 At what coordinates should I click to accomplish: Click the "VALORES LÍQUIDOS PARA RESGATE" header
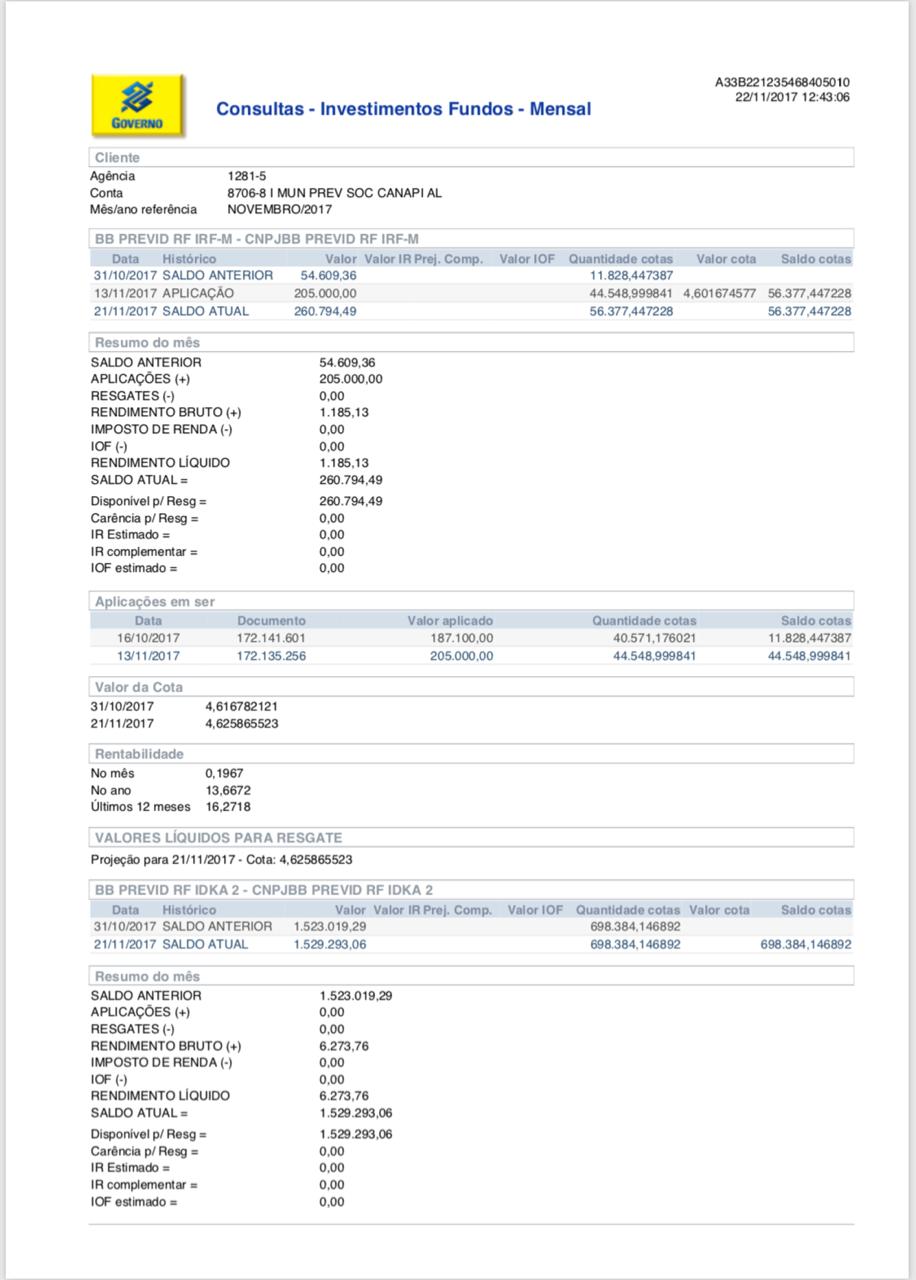pyautogui.click(x=472, y=838)
